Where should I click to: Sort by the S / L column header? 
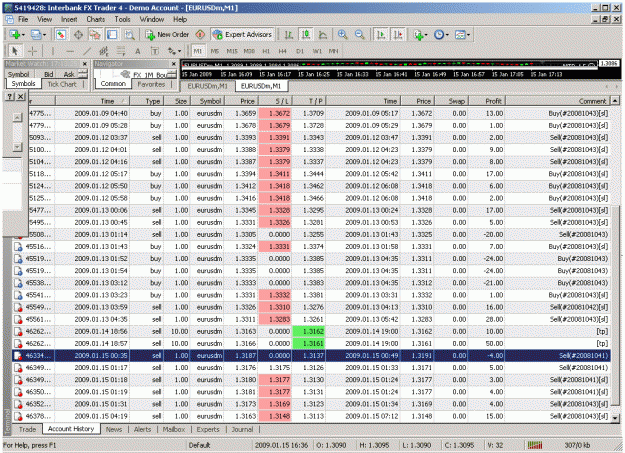pyautogui.click(x=275, y=101)
